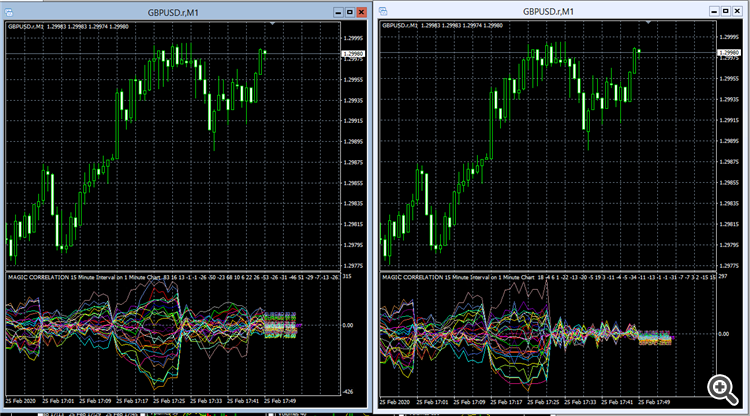The width and height of the screenshot is (750, 416).
Task: Click price level 1.29995 on left chart axis
Action: [353, 38]
